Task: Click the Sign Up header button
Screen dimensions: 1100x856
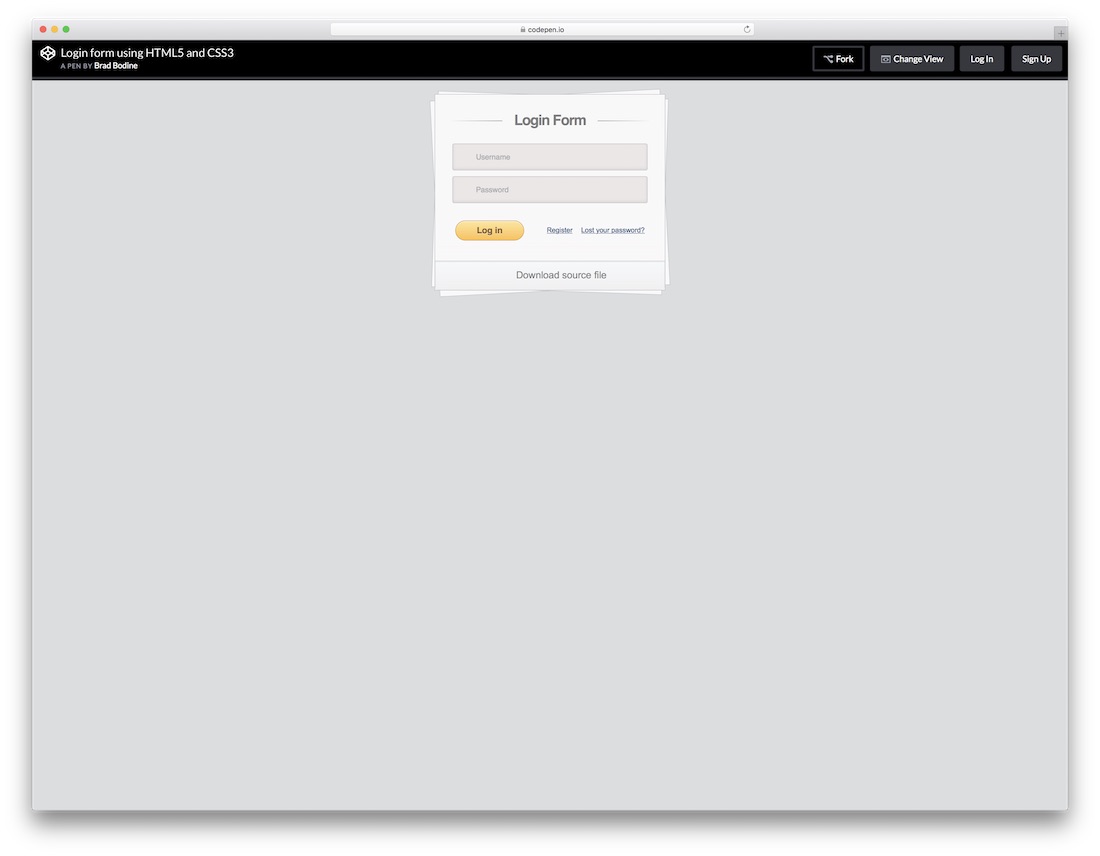Action: [1036, 58]
